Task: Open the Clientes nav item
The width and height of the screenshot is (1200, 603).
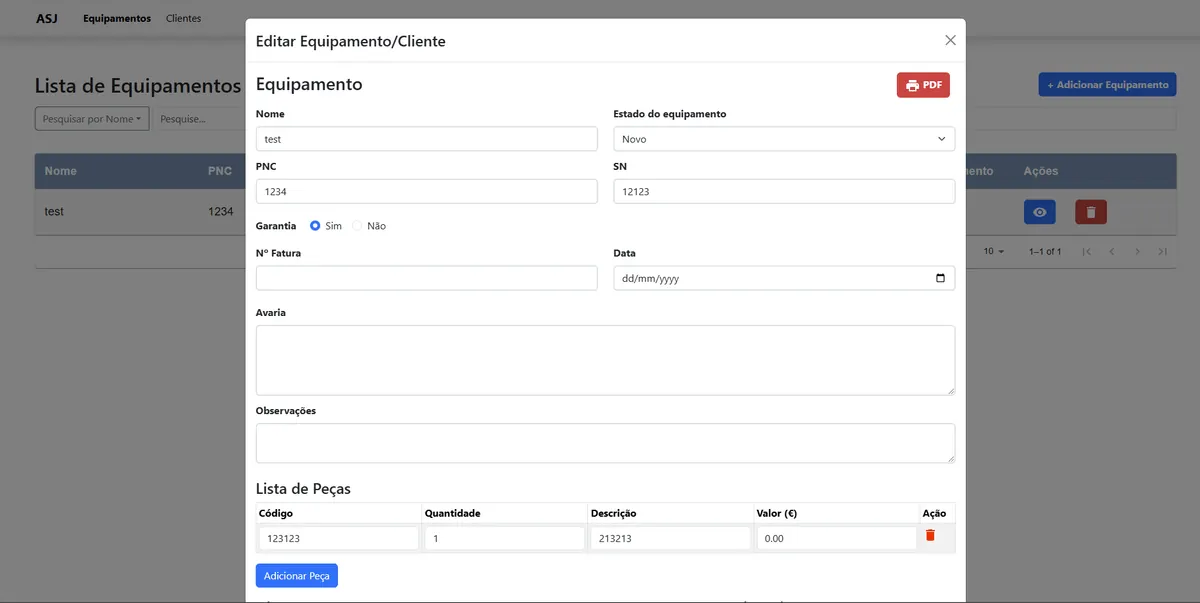Action: [x=183, y=18]
